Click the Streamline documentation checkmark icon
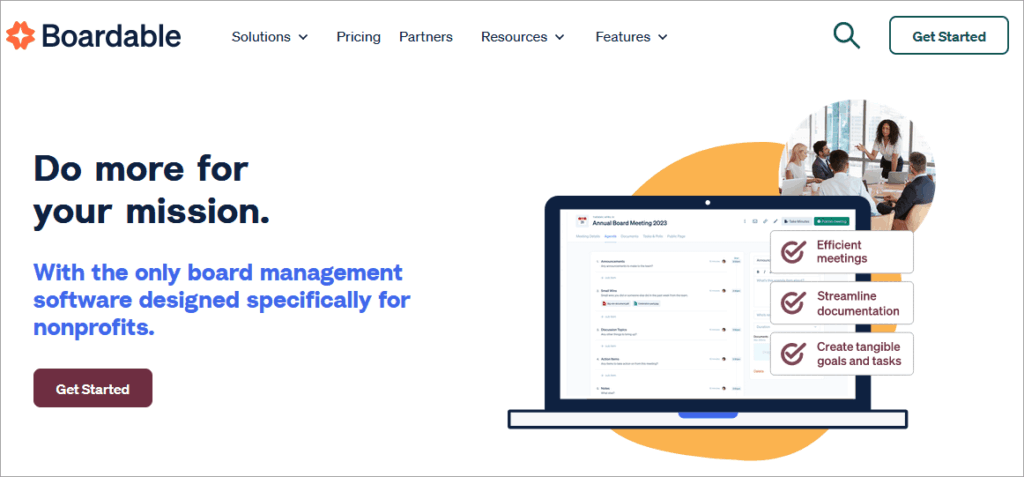The height and width of the screenshot is (477, 1024). (x=793, y=303)
